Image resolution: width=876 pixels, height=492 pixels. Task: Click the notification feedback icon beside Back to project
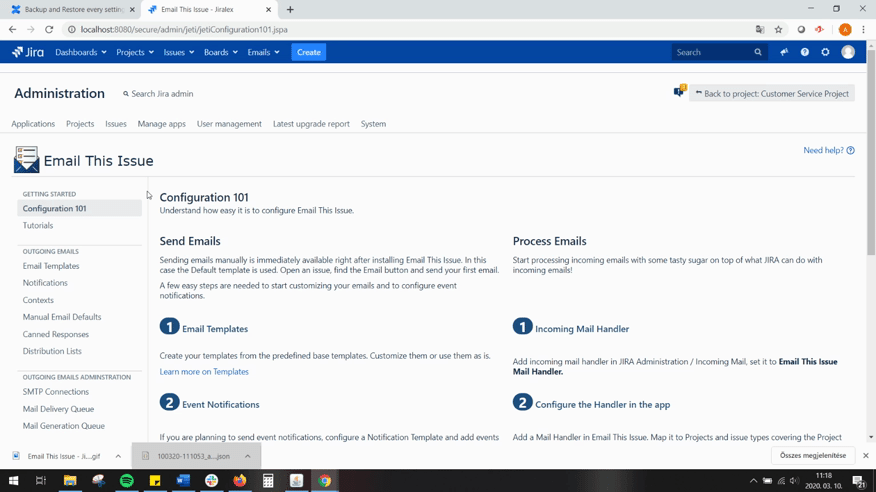pyautogui.click(x=679, y=92)
